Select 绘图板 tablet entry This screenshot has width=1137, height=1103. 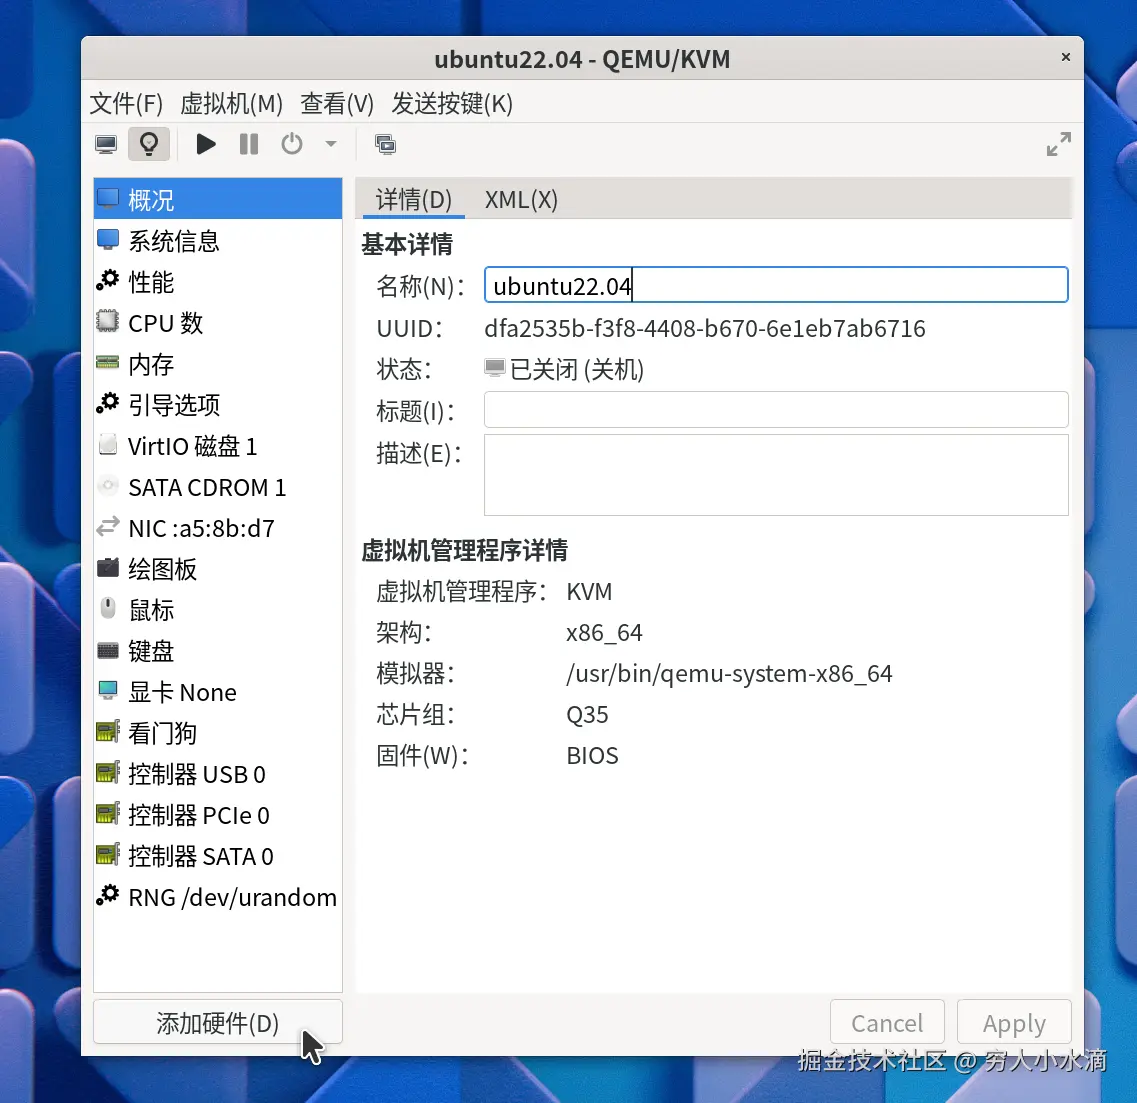[x=218, y=569]
